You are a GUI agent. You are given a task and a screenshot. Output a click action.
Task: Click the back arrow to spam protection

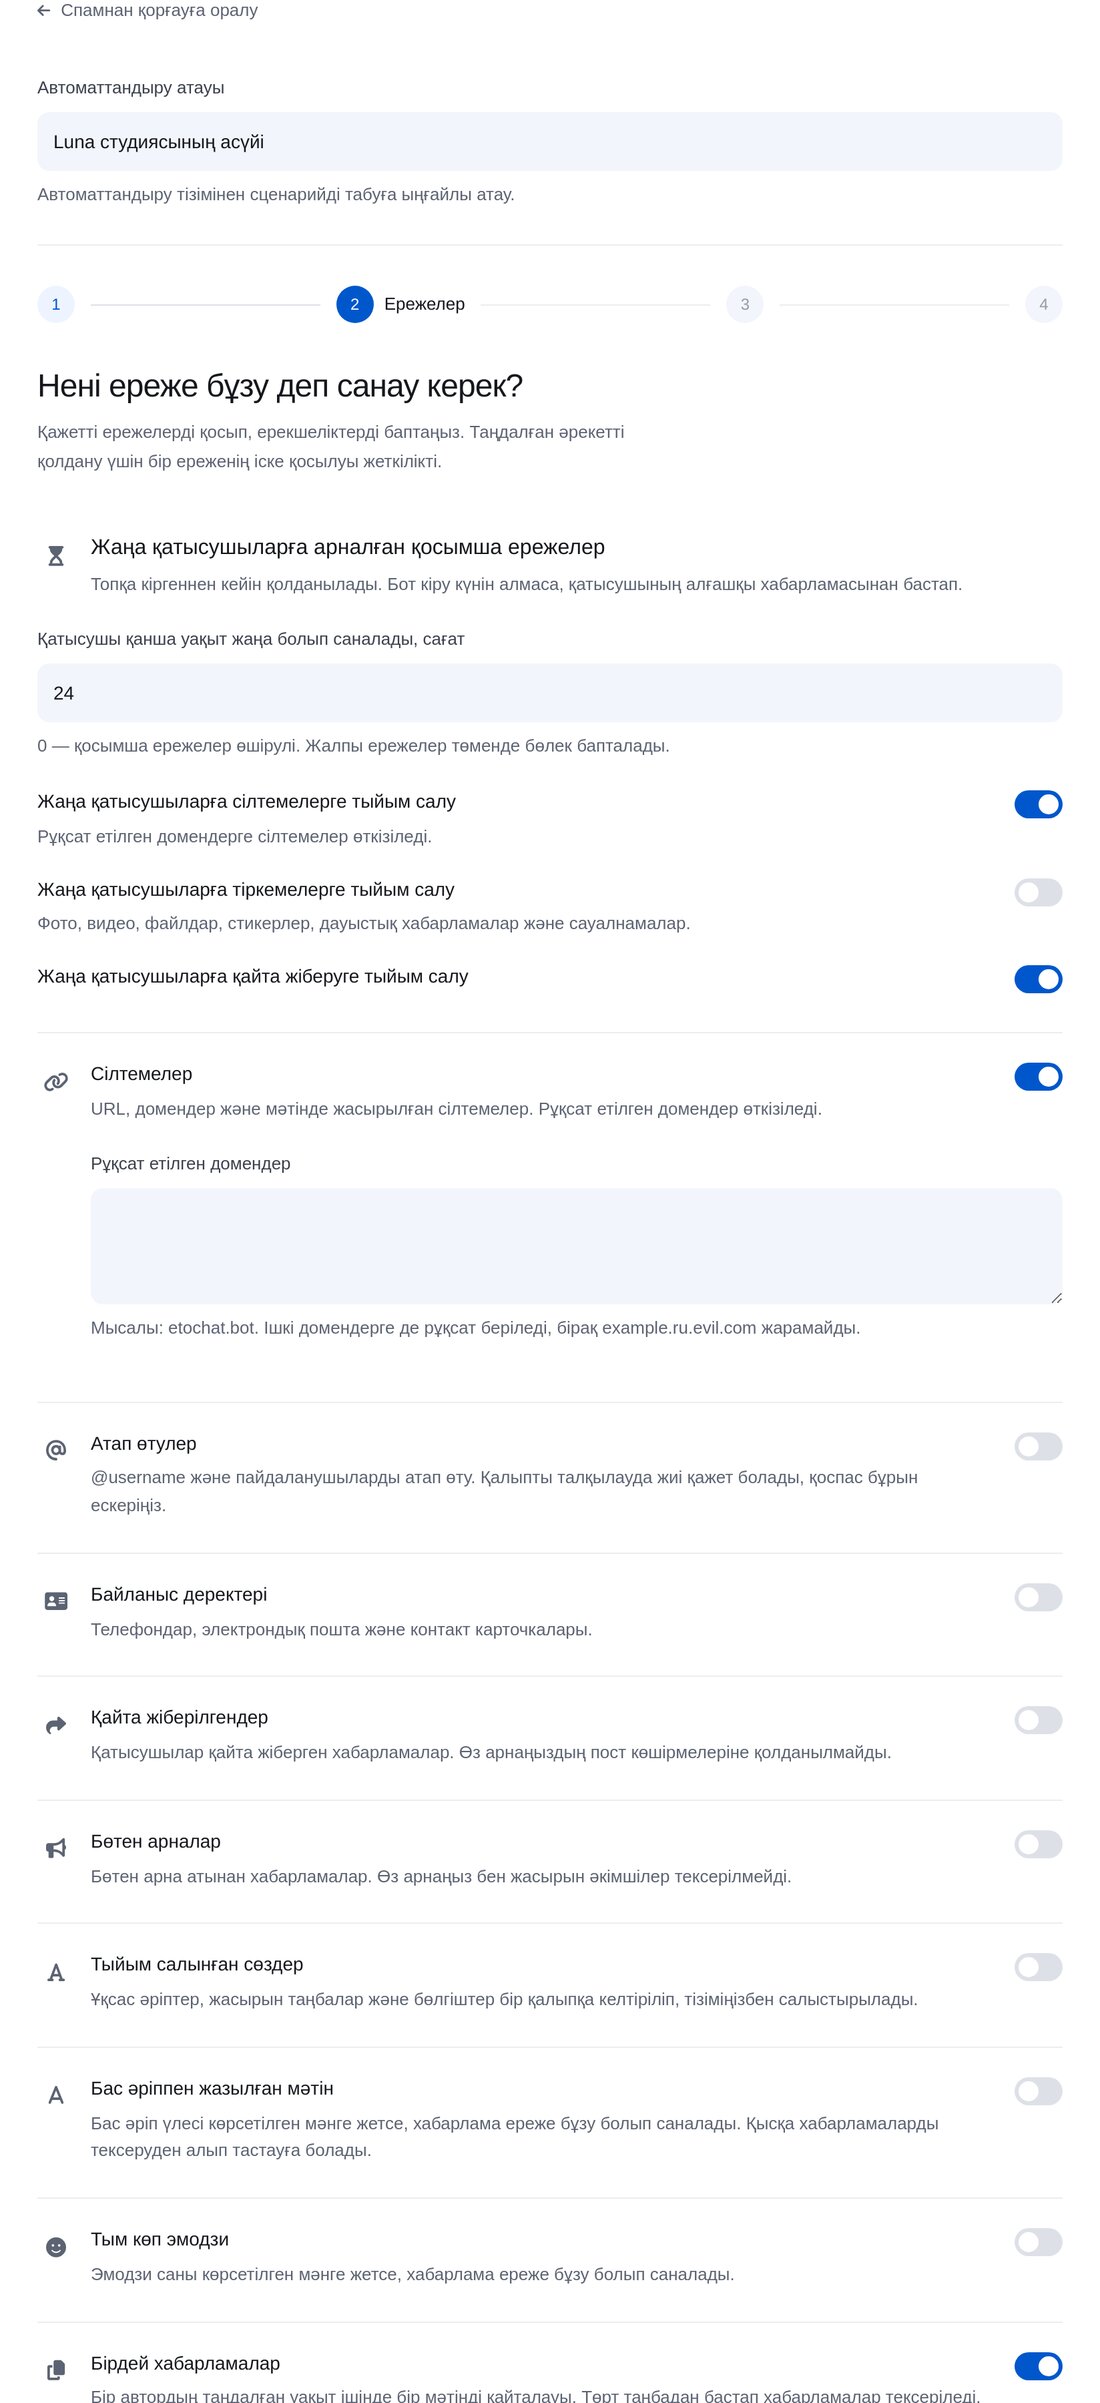click(44, 10)
